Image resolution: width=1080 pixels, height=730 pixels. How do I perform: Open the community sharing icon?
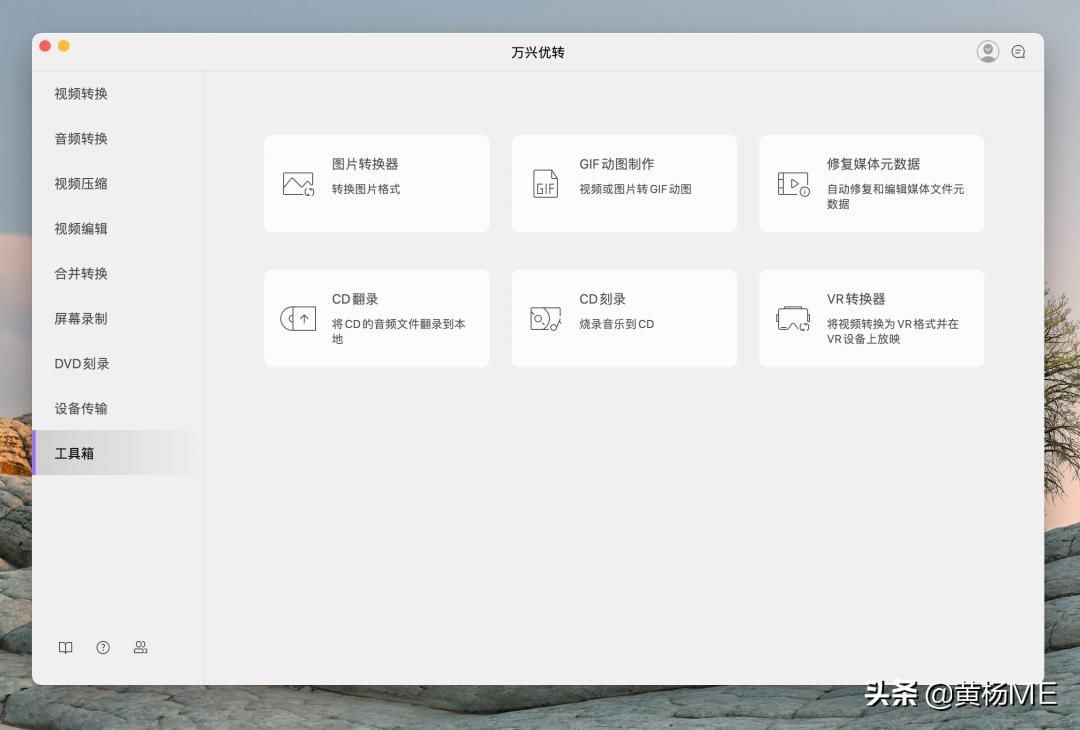point(140,647)
